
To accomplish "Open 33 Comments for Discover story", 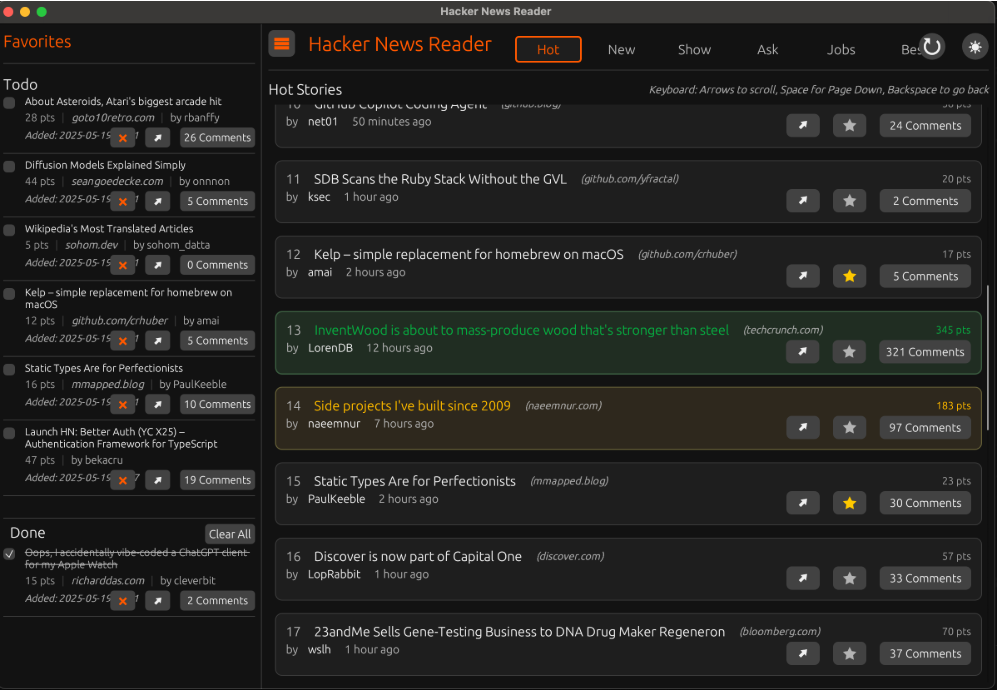I will tap(925, 578).
